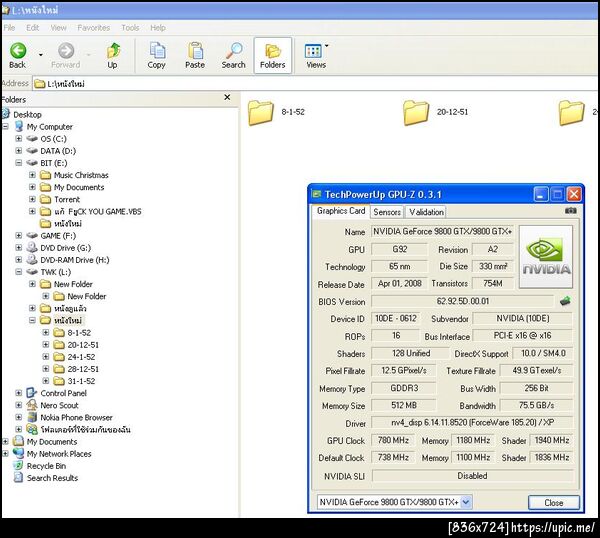
Task: Expand the 24-1-52 folder node
Action: [x=46, y=357]
